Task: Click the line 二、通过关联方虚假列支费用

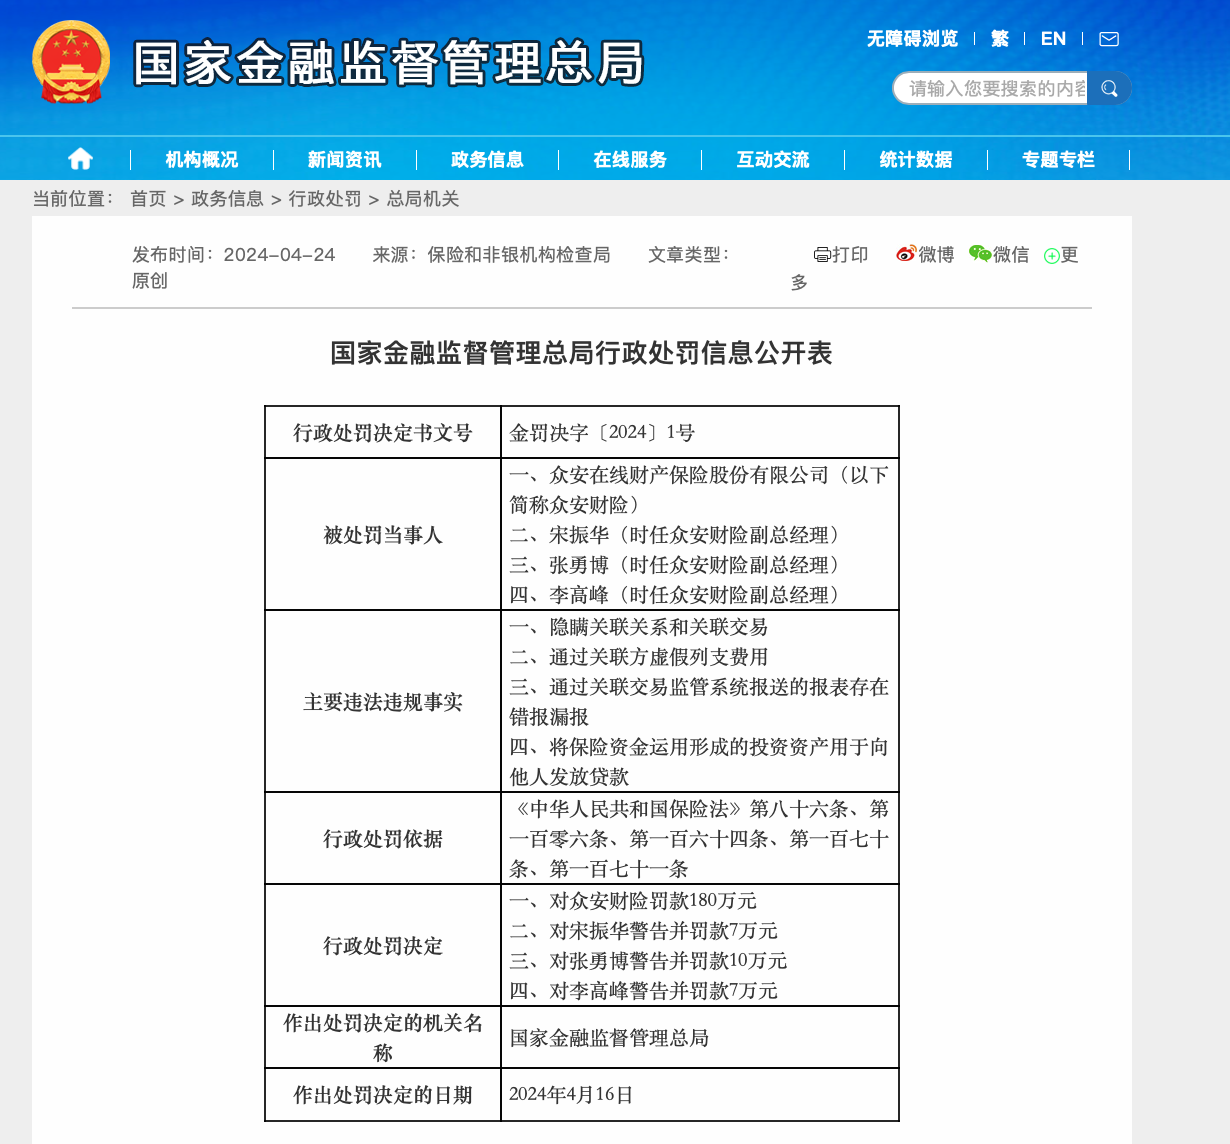Action: 639,657
